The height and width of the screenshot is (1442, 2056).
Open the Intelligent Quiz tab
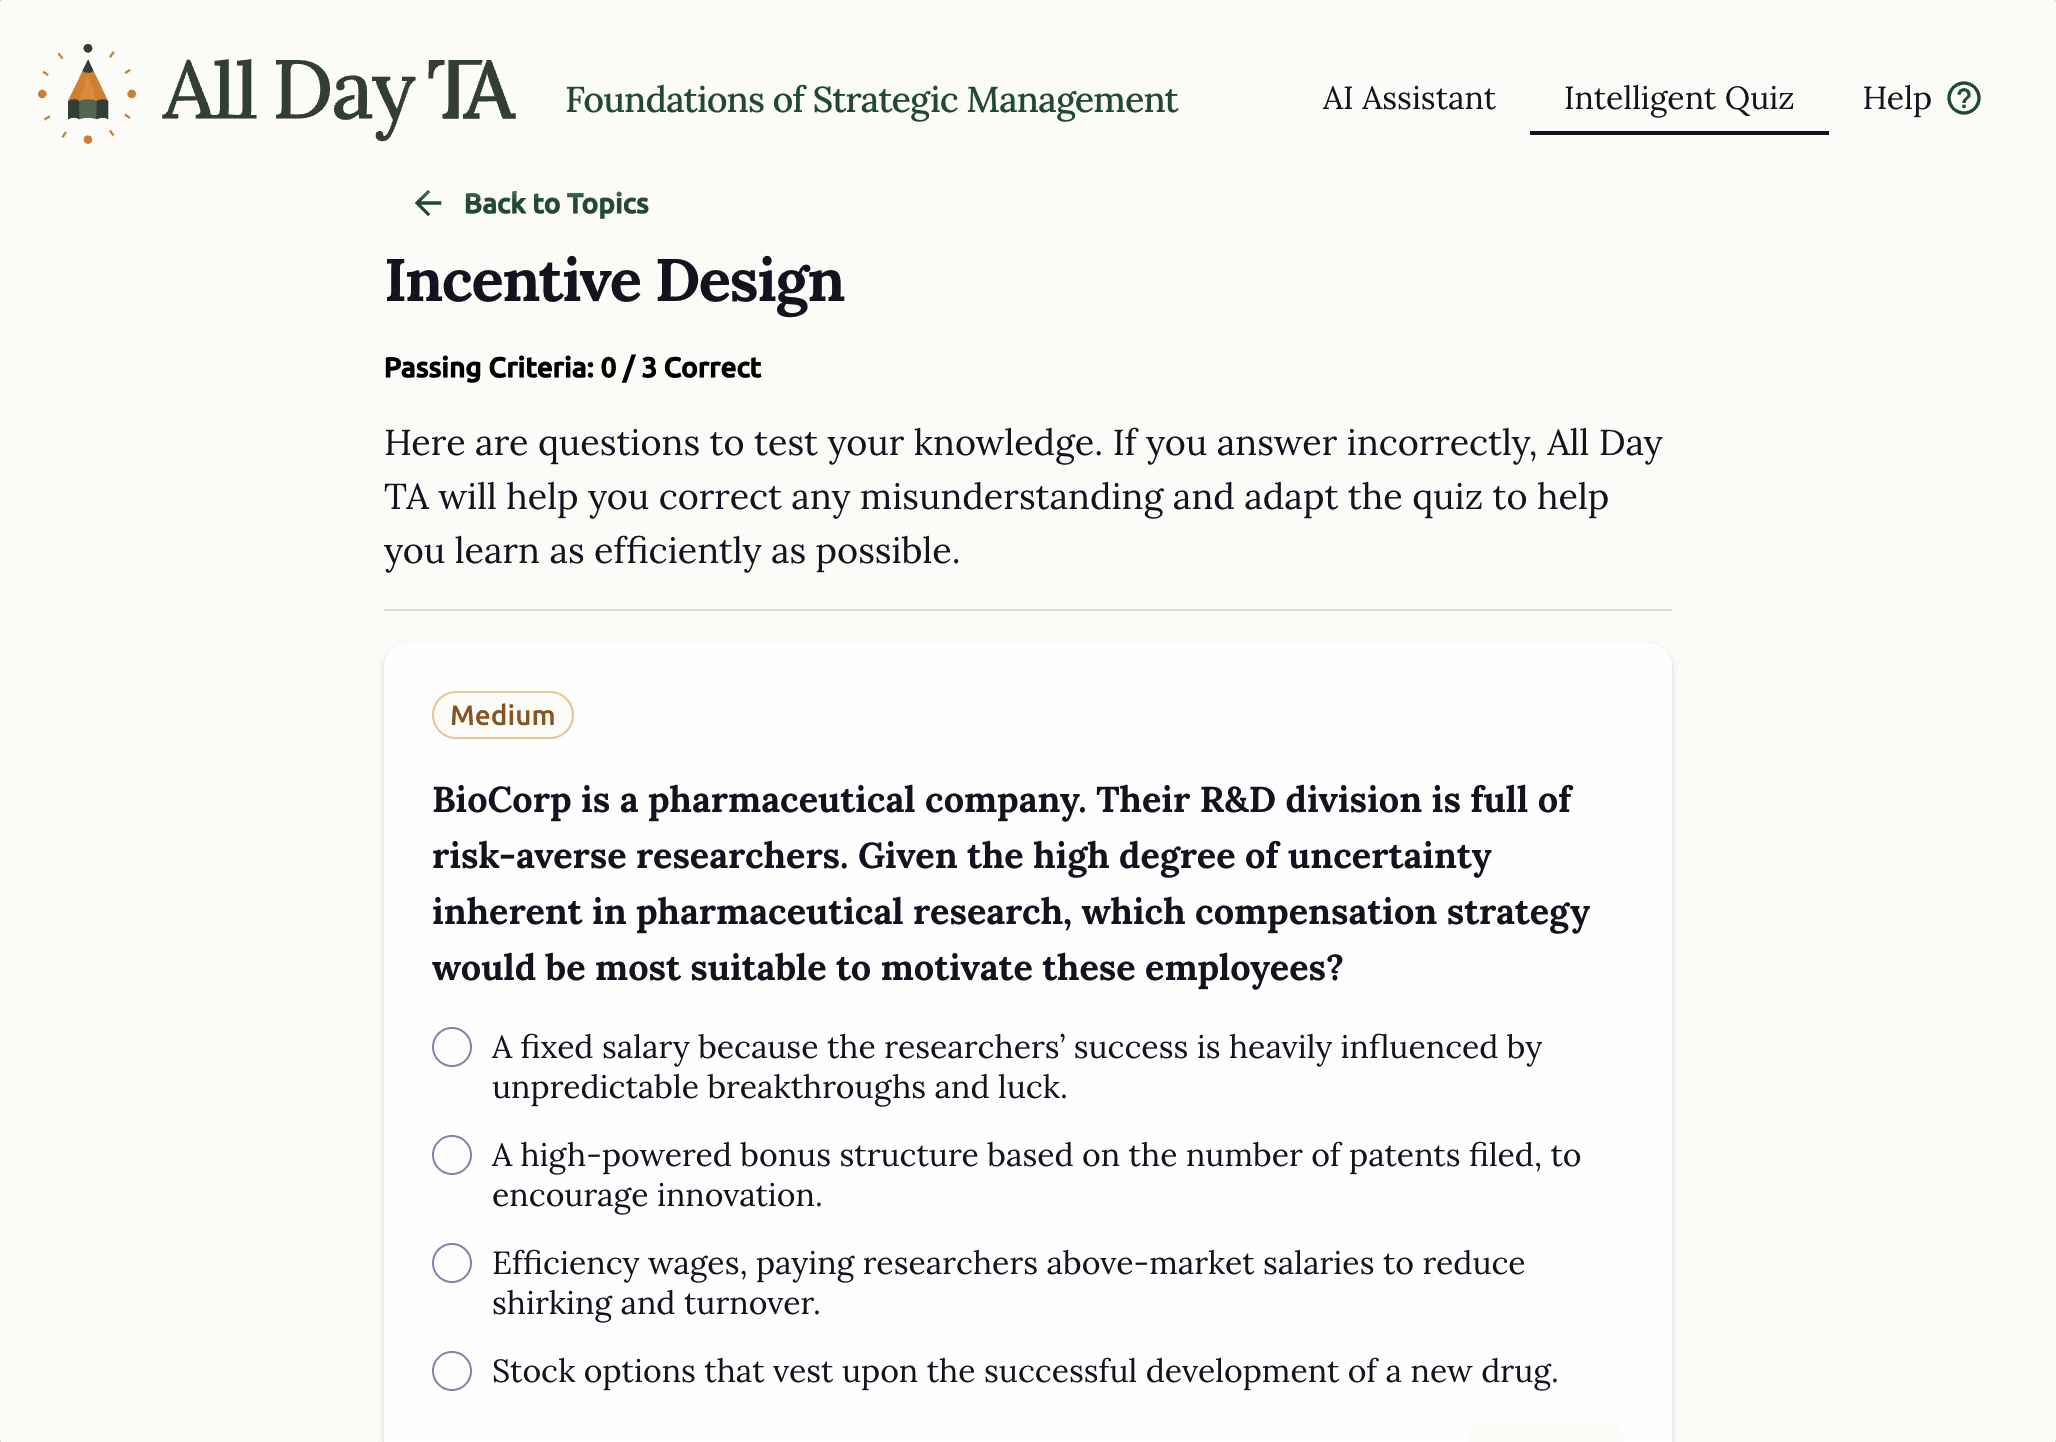[x=1678, y=98]
